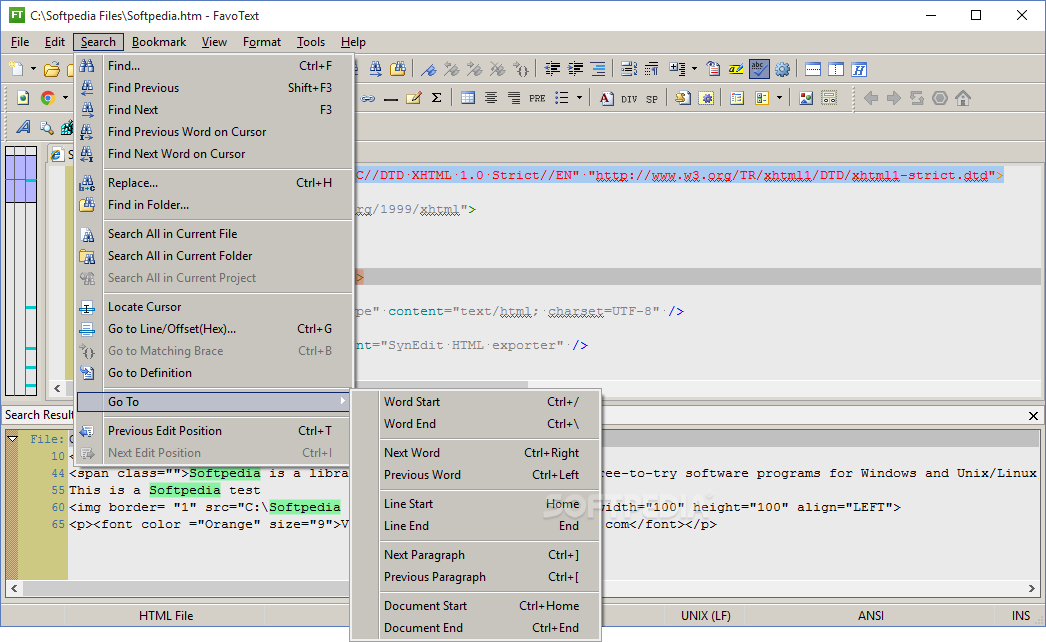Click the insert table icon
Viewport: 1046px width, 642px height.
pos(468,98)
